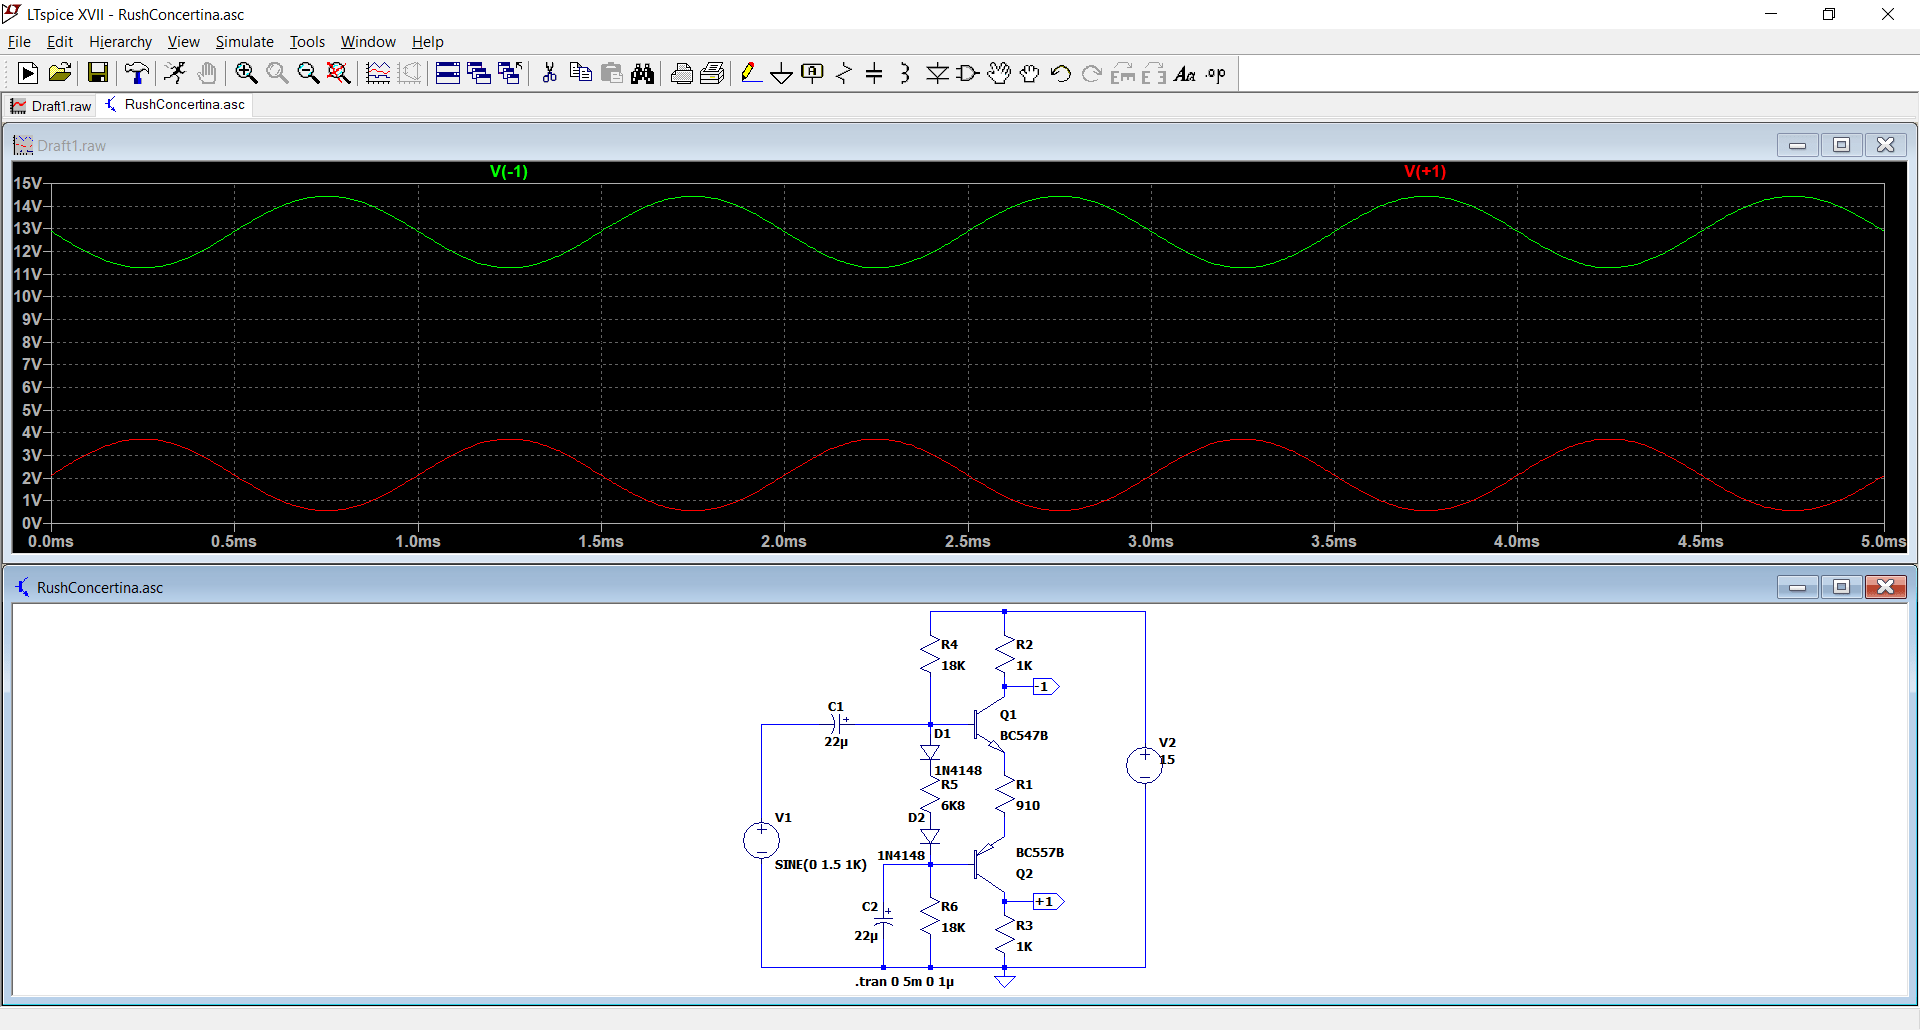Cascade the windows using toolbar icon
The height and width of the screenshot is (1030, 1920).
tap(479, 73)
